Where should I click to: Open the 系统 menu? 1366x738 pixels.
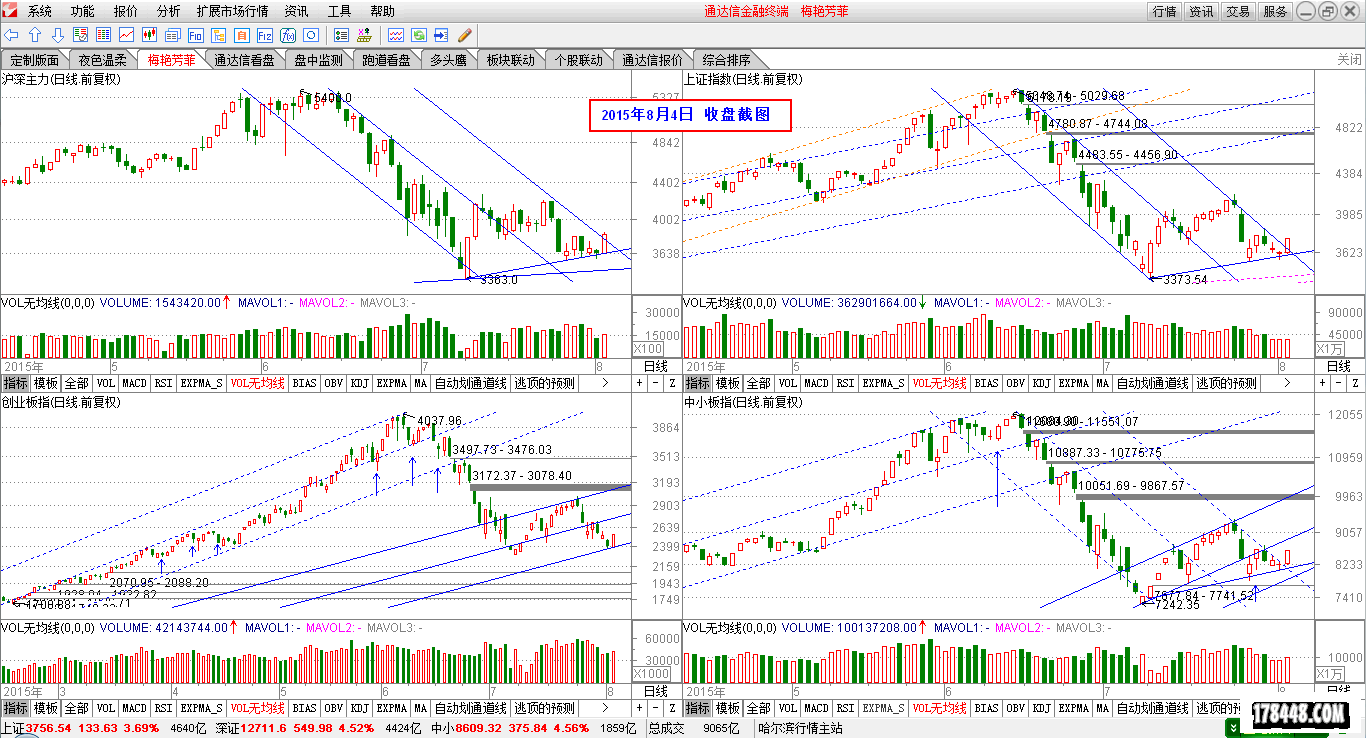(40, 11)
